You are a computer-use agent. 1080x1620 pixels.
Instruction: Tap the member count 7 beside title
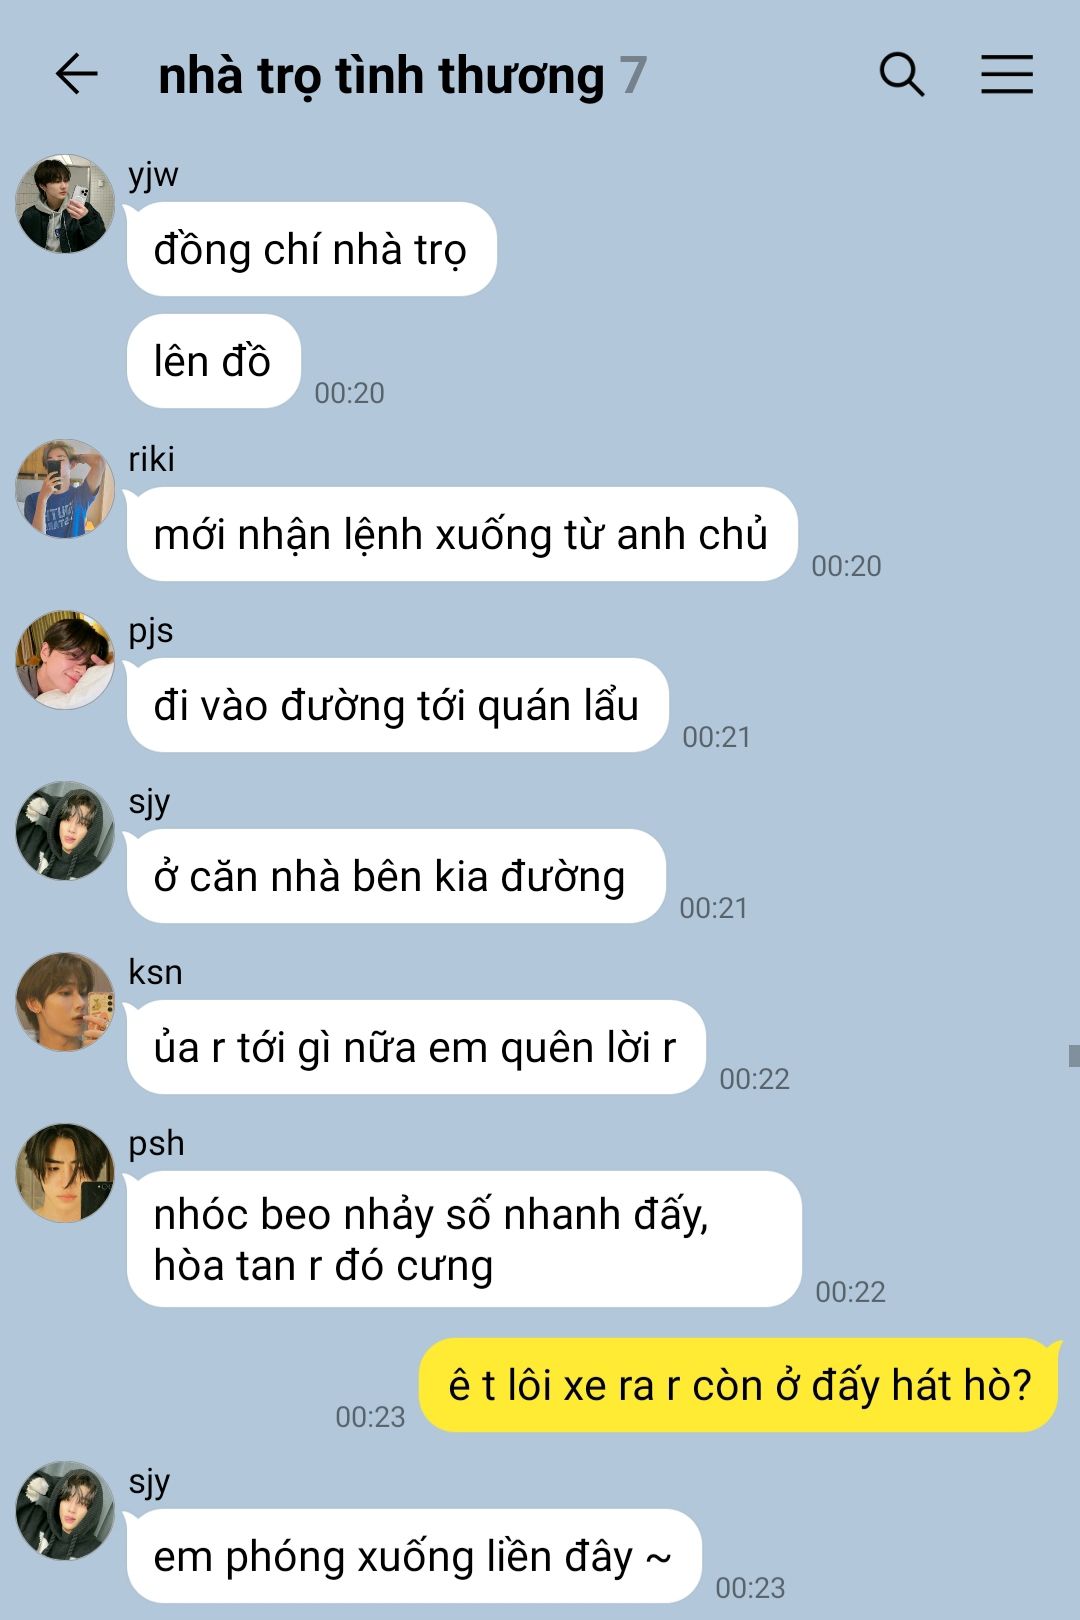633,76
